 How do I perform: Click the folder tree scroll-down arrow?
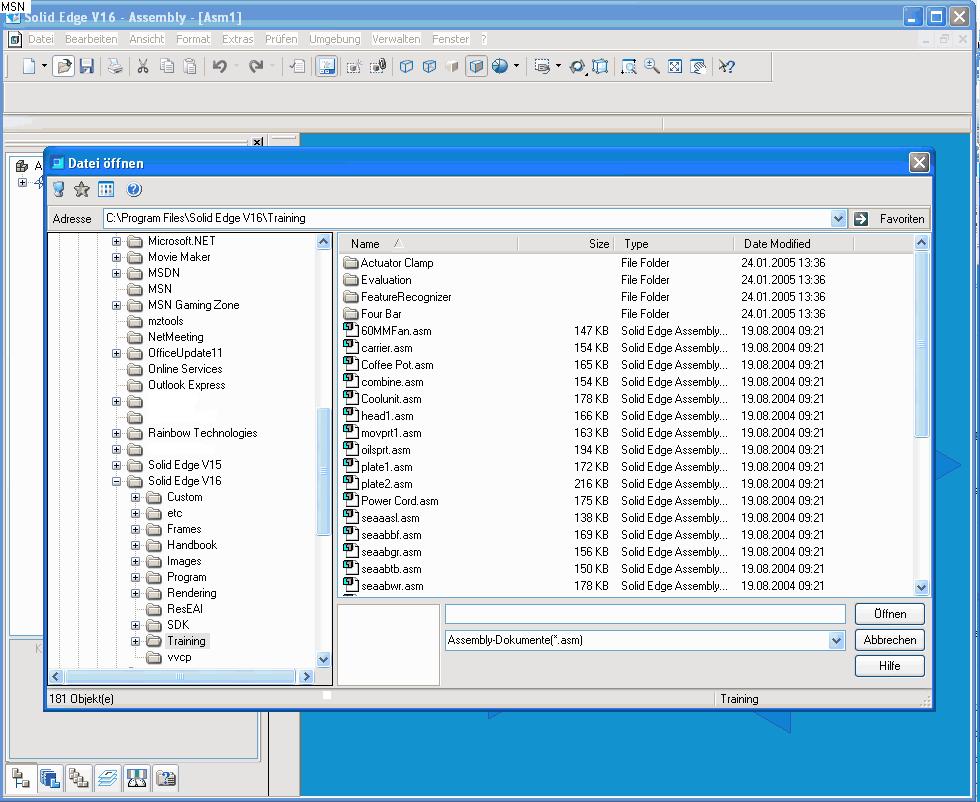[323, 659]
